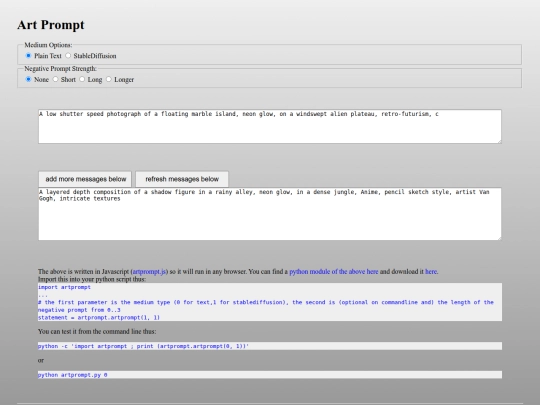
Task: Click the '# the first parameter is the medium type' comment
Action: [266, 306]
